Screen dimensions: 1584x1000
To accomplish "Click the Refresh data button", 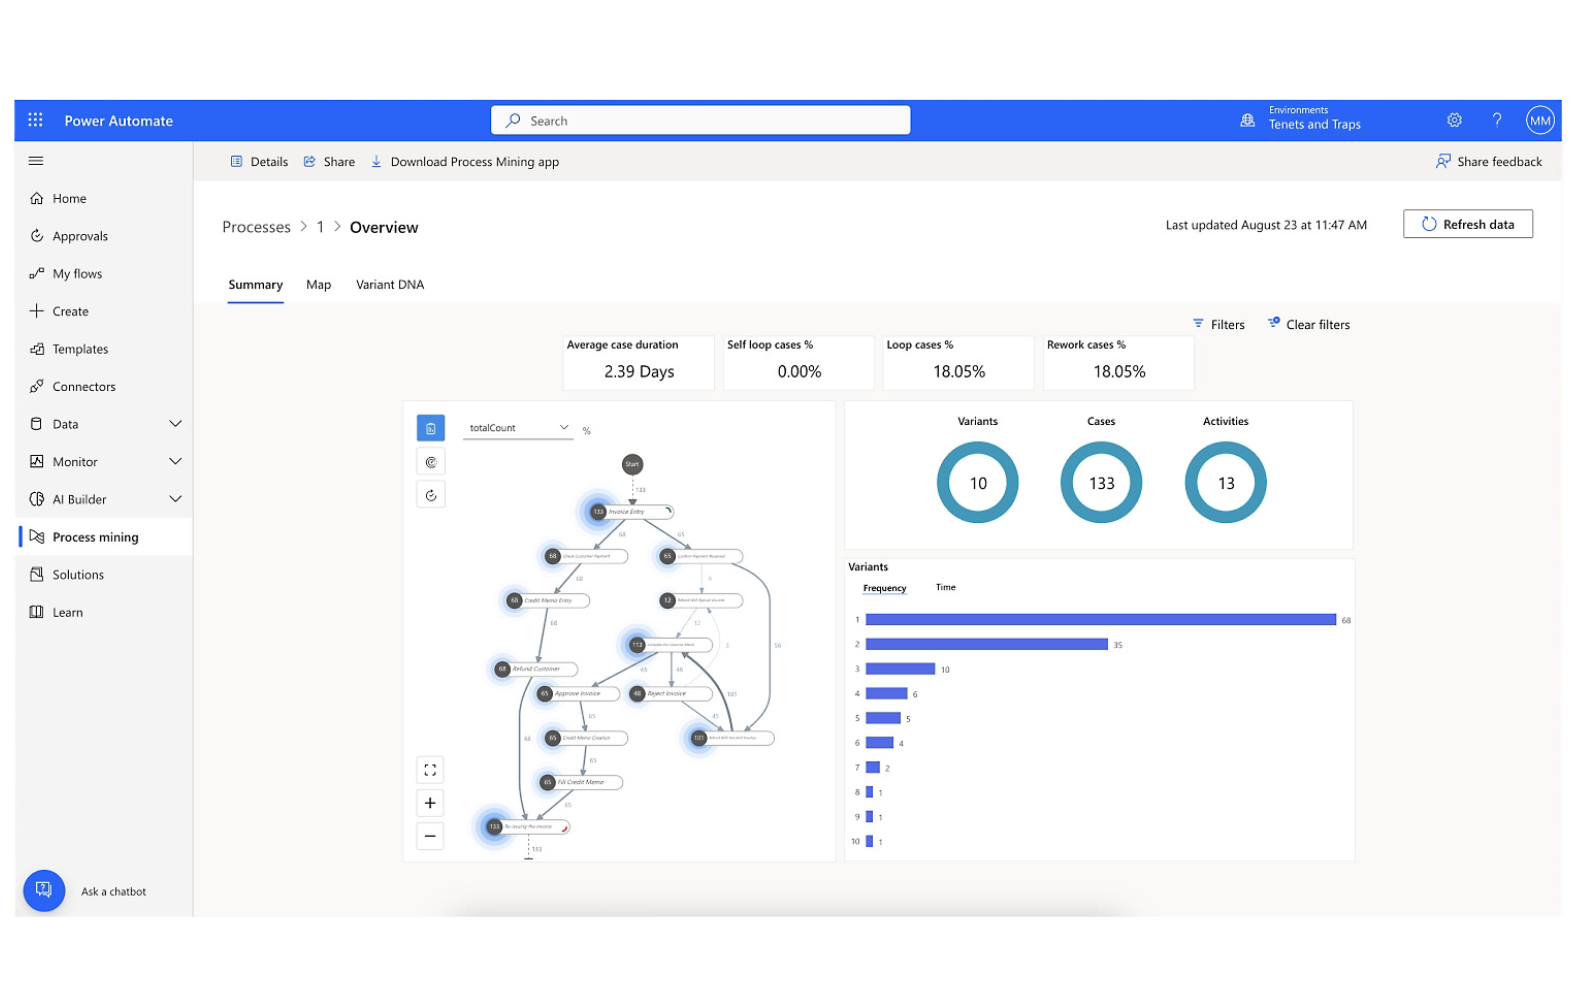I will (x=1467, y=224).
